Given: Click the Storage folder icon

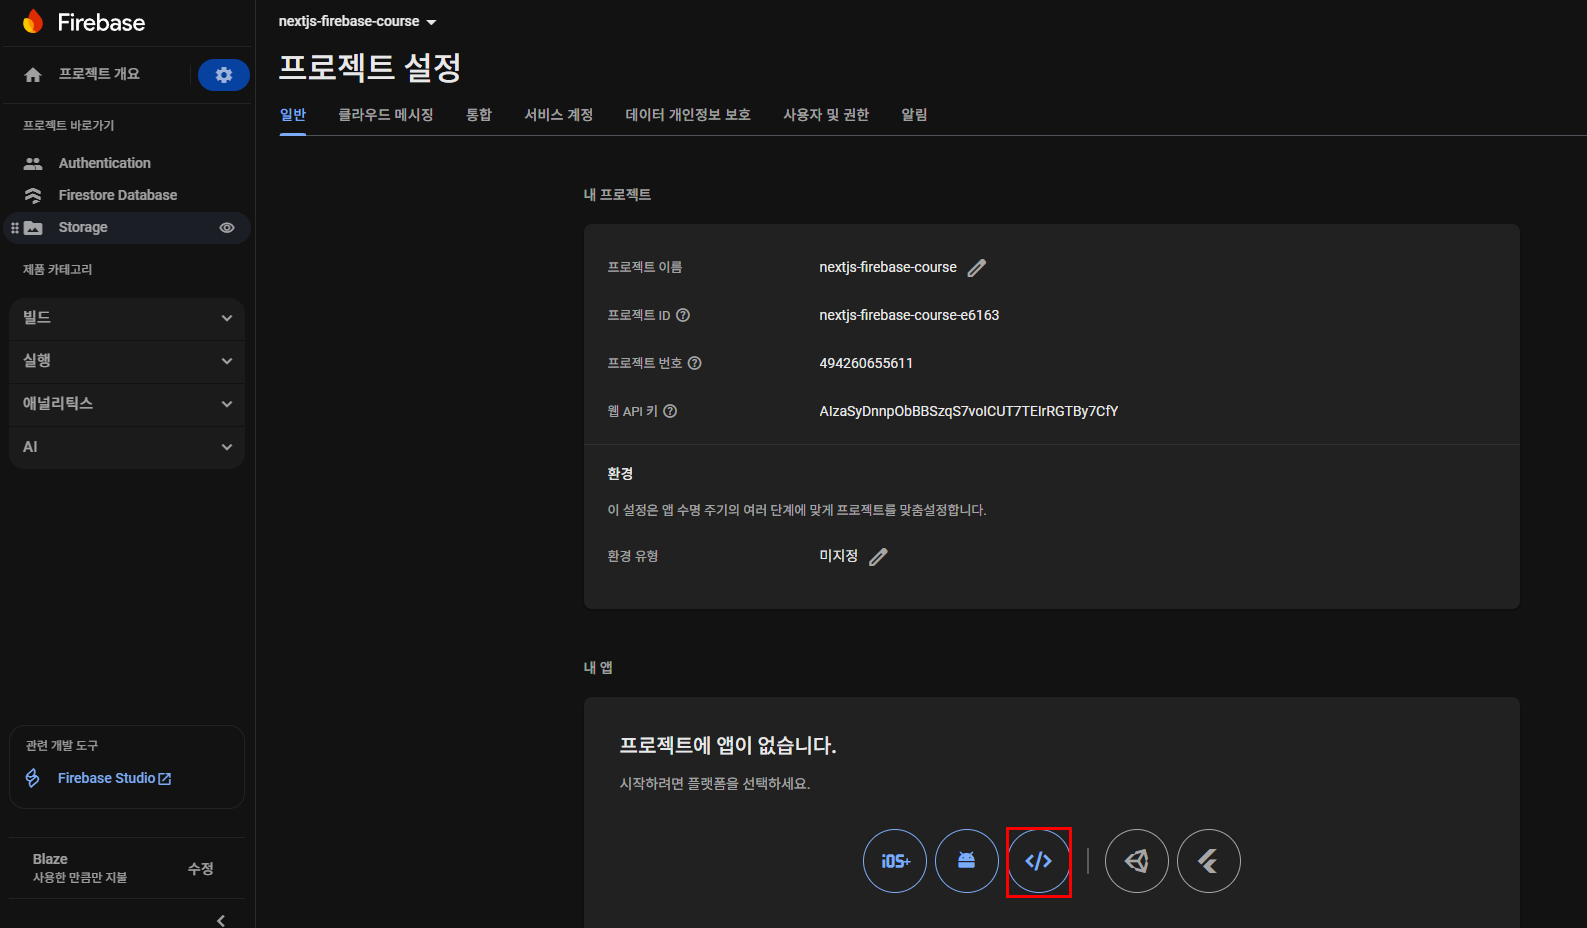Looking at the screenshot, I should (x=33, y=228).
